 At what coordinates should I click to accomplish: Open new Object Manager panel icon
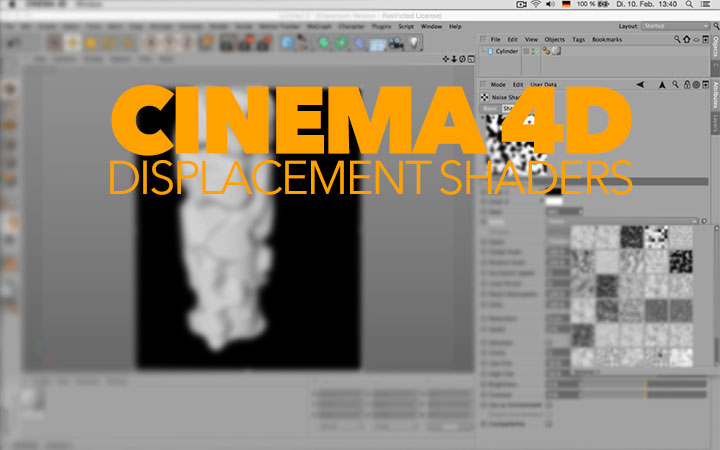pos(706,39)
